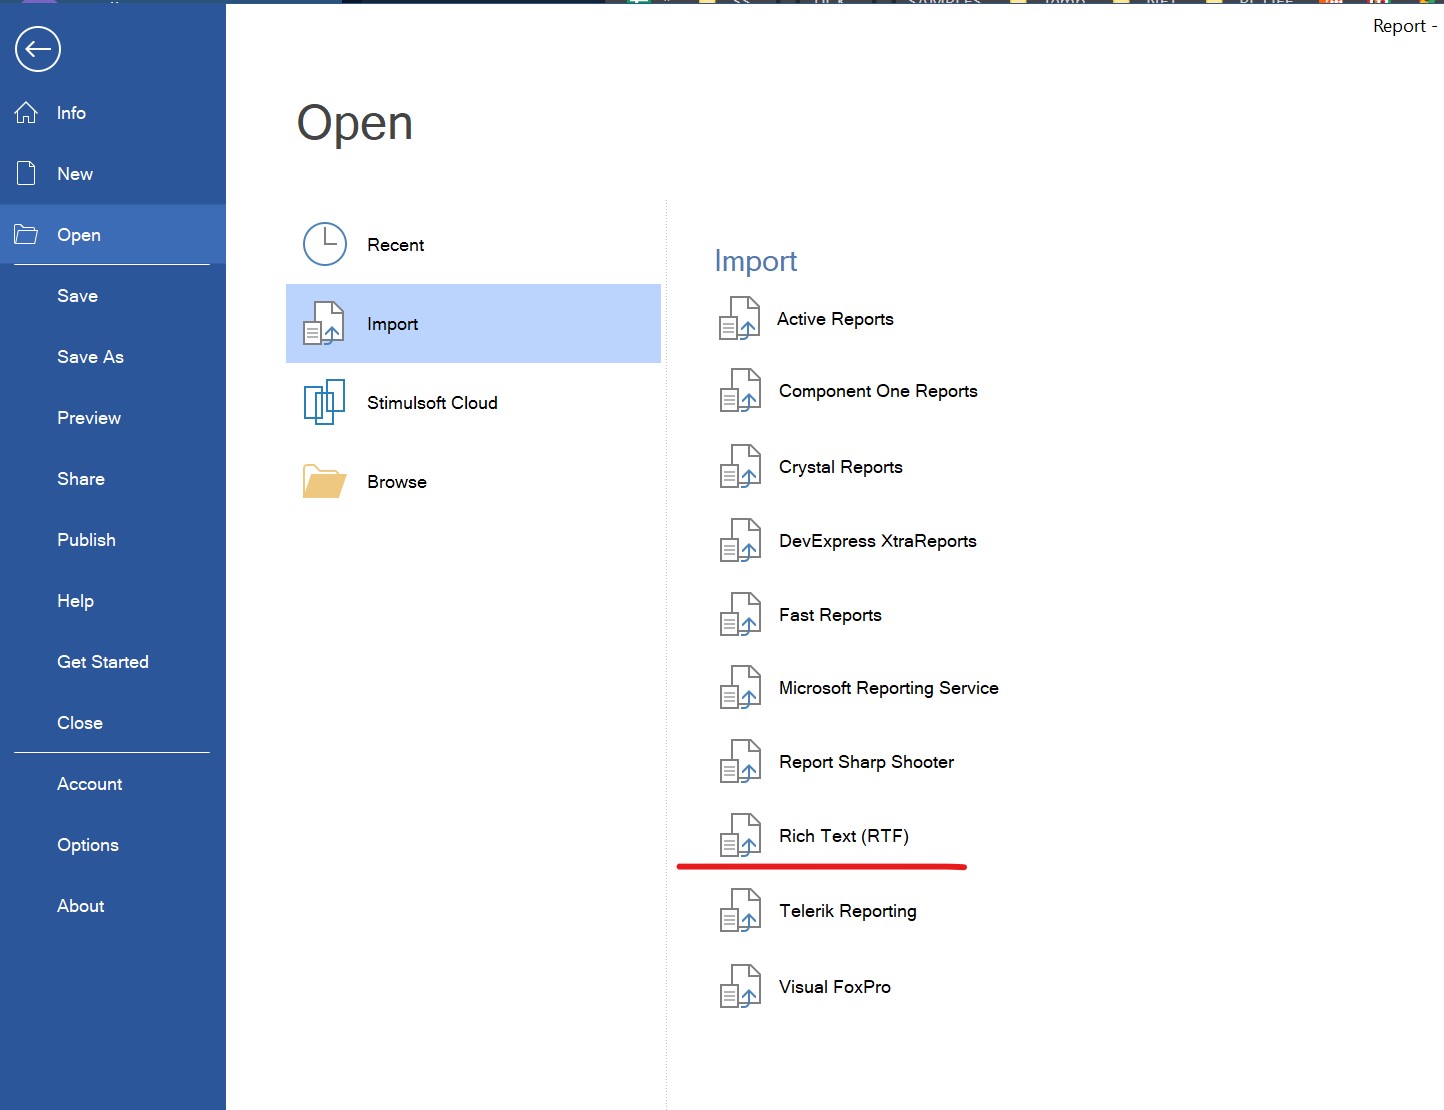Viewport: 1444px width, 1110px height.
Task: Import from Rich Text (RTF) text link
Action: 844,836
